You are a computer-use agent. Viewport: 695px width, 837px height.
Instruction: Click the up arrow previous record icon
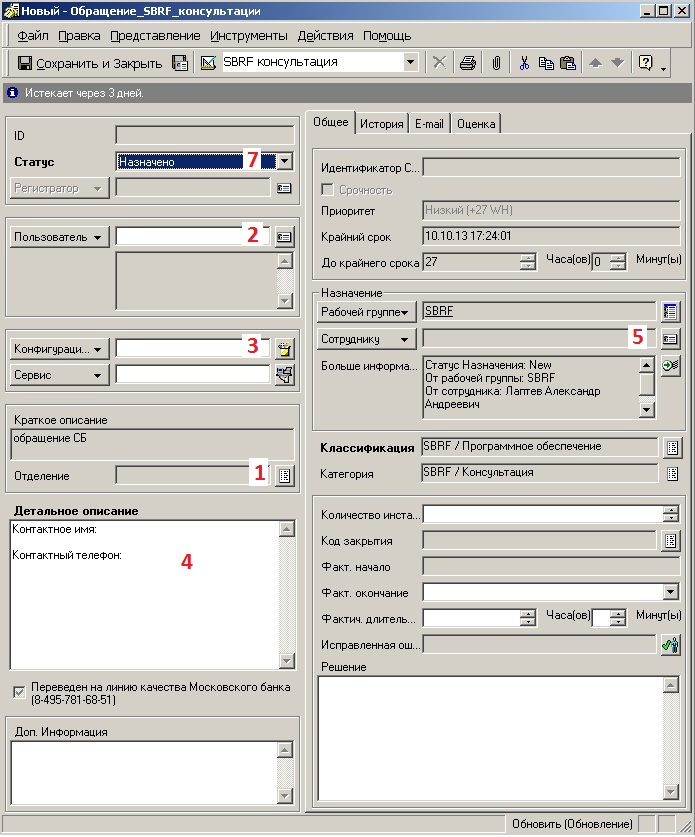pos(595,63)
